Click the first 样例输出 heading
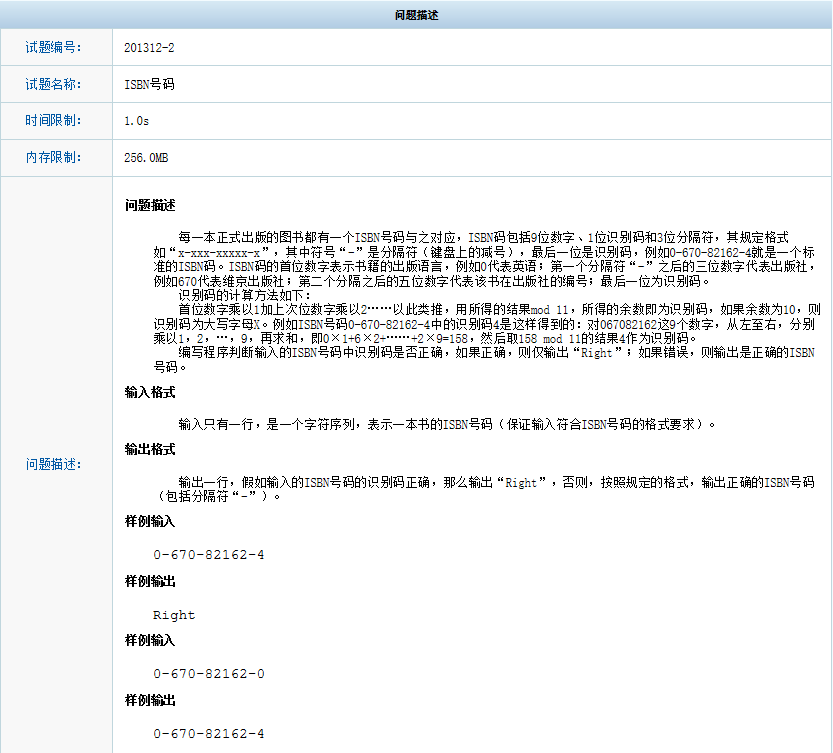The height and width of the screenshot is (753, 833). [x=150, y=581]
